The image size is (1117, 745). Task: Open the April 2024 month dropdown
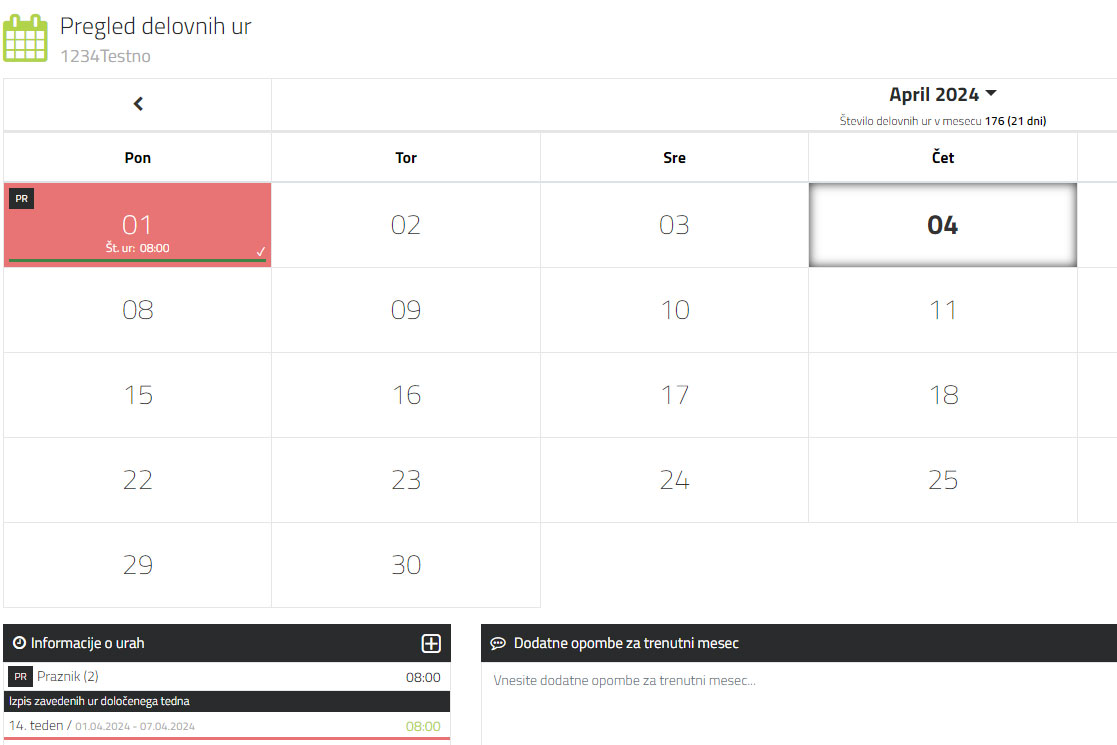[x=942, y=95]
